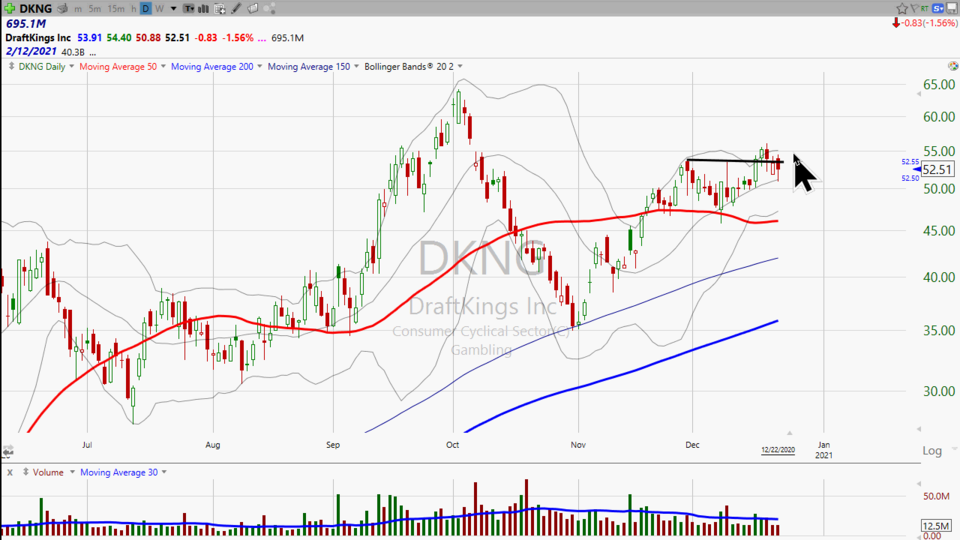Click the DKNG ticker symbol
The width and height of the screenshot is (960, 540).
[36, 9]
